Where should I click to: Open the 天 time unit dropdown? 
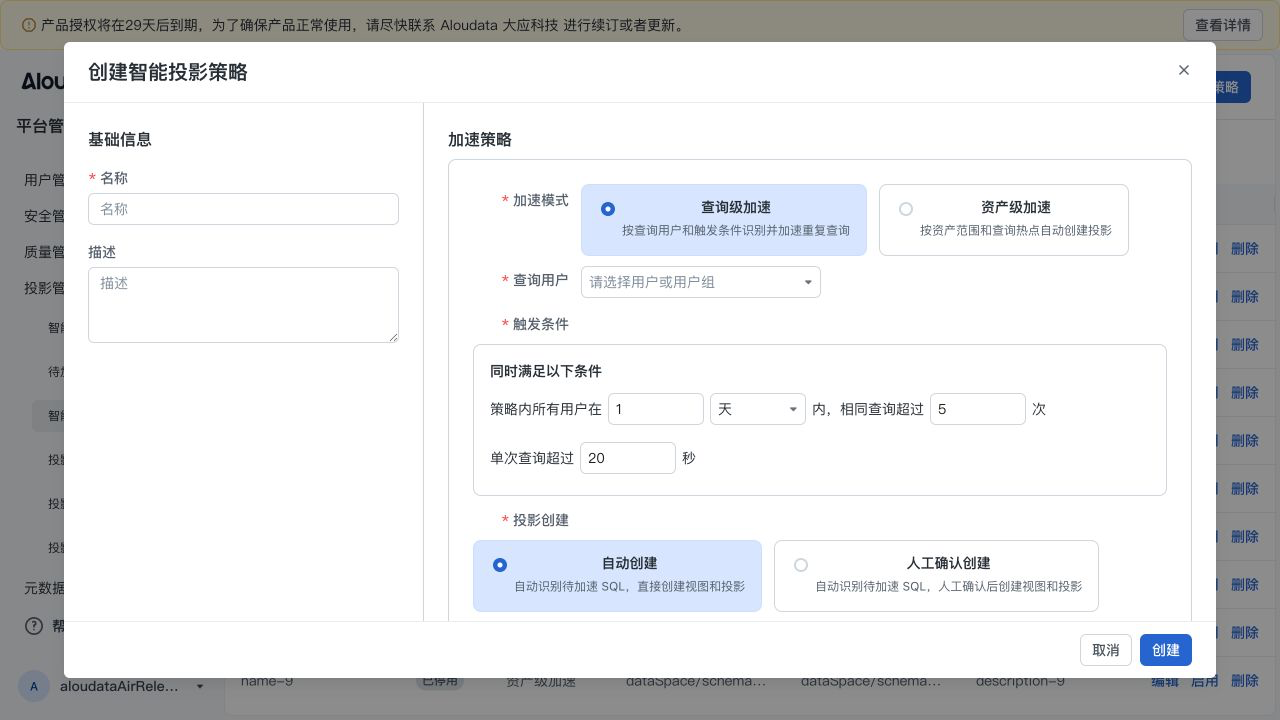[758, 409]
